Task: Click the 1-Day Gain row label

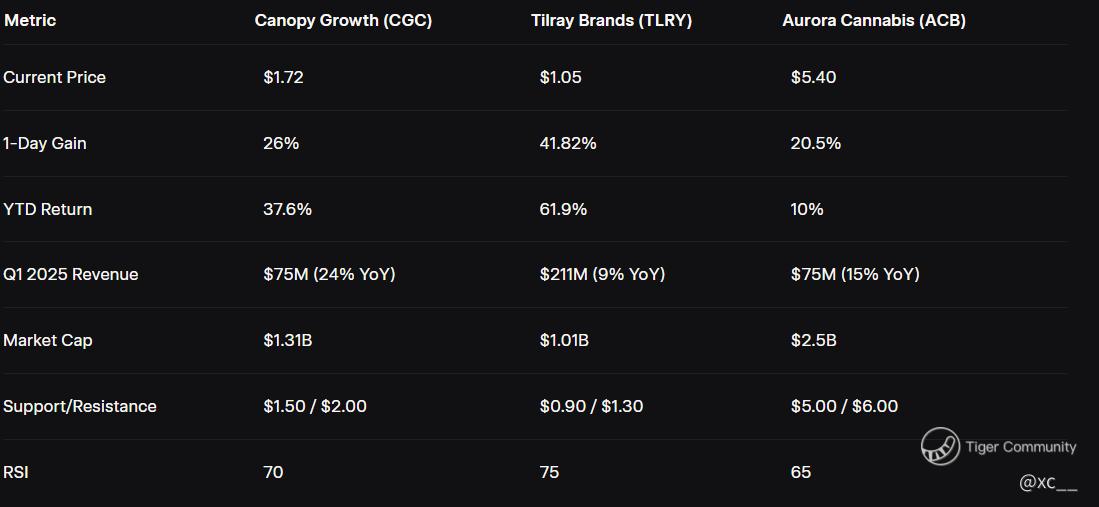Action: point(45,143)
